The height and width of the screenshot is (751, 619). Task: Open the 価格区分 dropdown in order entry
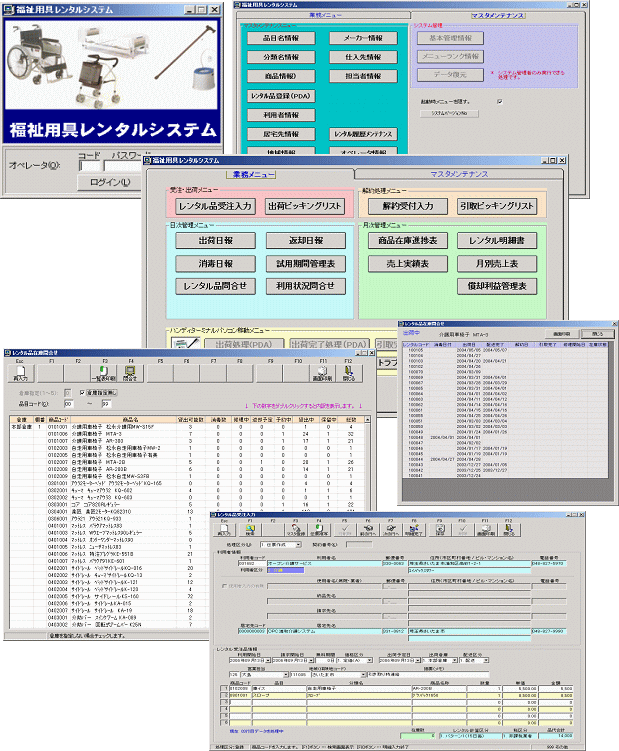tap(370, 660)
